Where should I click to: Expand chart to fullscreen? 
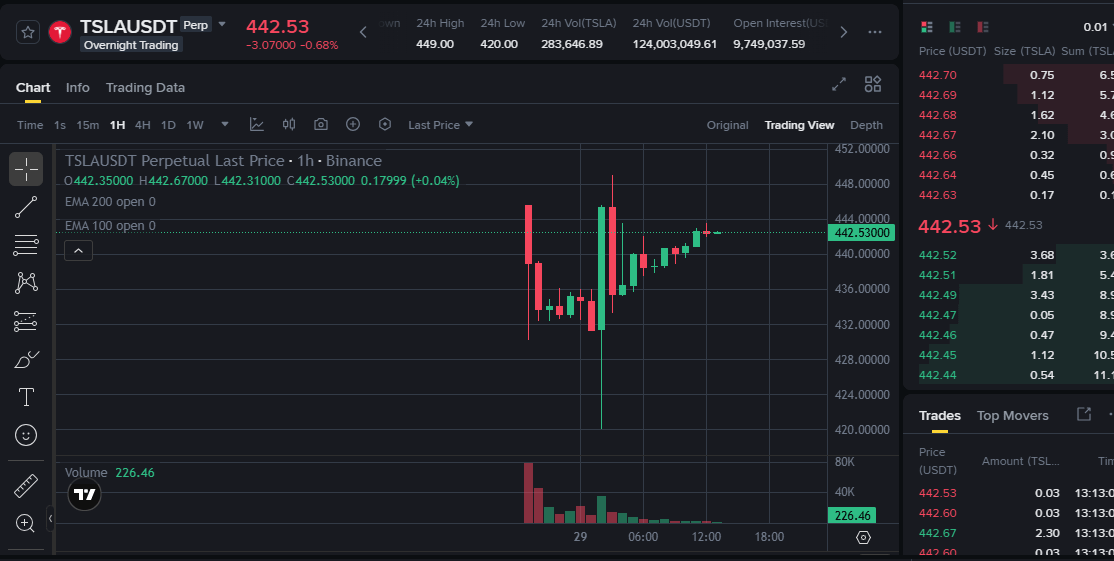839,84
